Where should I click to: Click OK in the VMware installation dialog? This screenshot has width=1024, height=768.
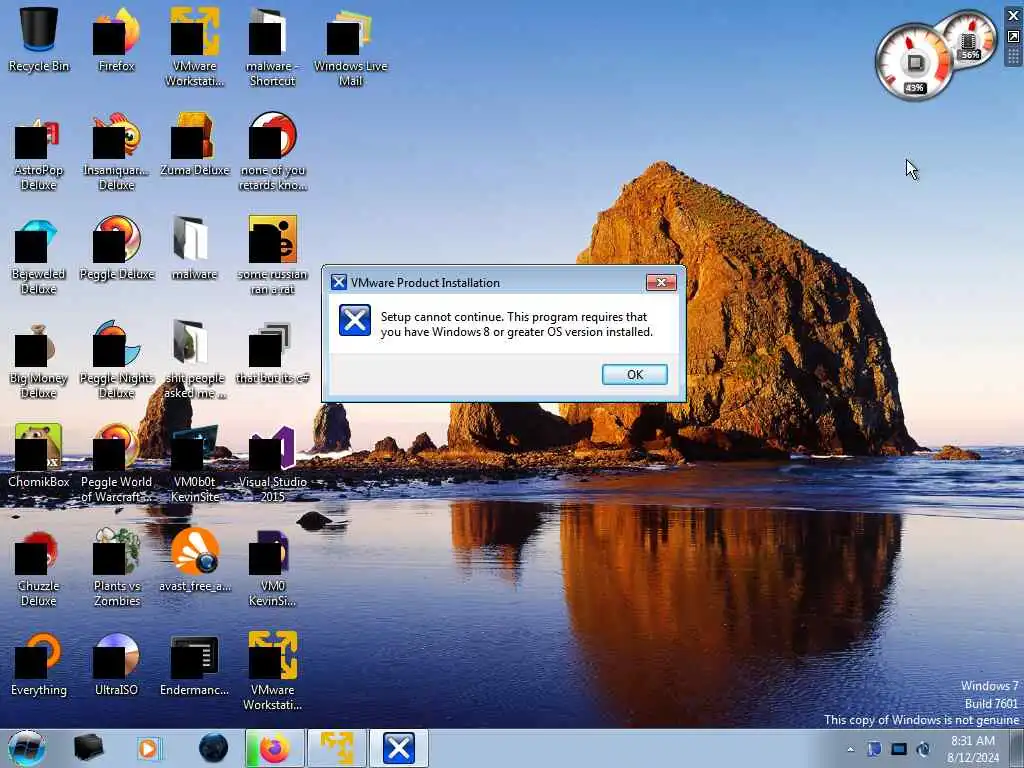[x=634, y=374]
